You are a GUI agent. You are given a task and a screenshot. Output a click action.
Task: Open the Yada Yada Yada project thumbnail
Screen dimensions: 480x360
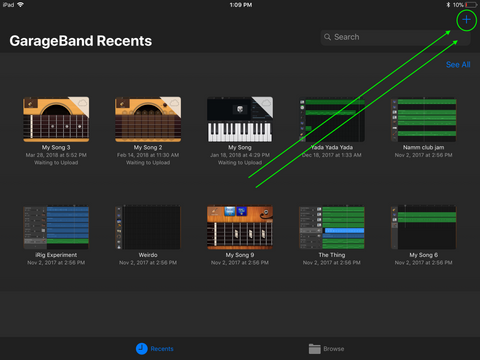(x=332, y=119)
